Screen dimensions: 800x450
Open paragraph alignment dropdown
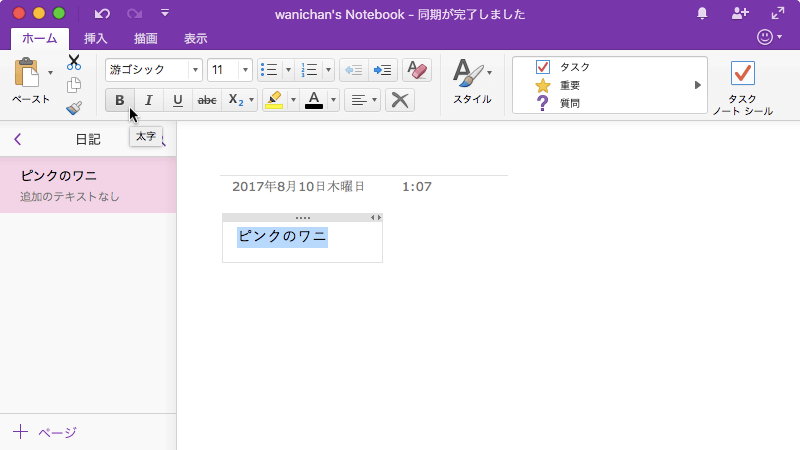point(363,100)
